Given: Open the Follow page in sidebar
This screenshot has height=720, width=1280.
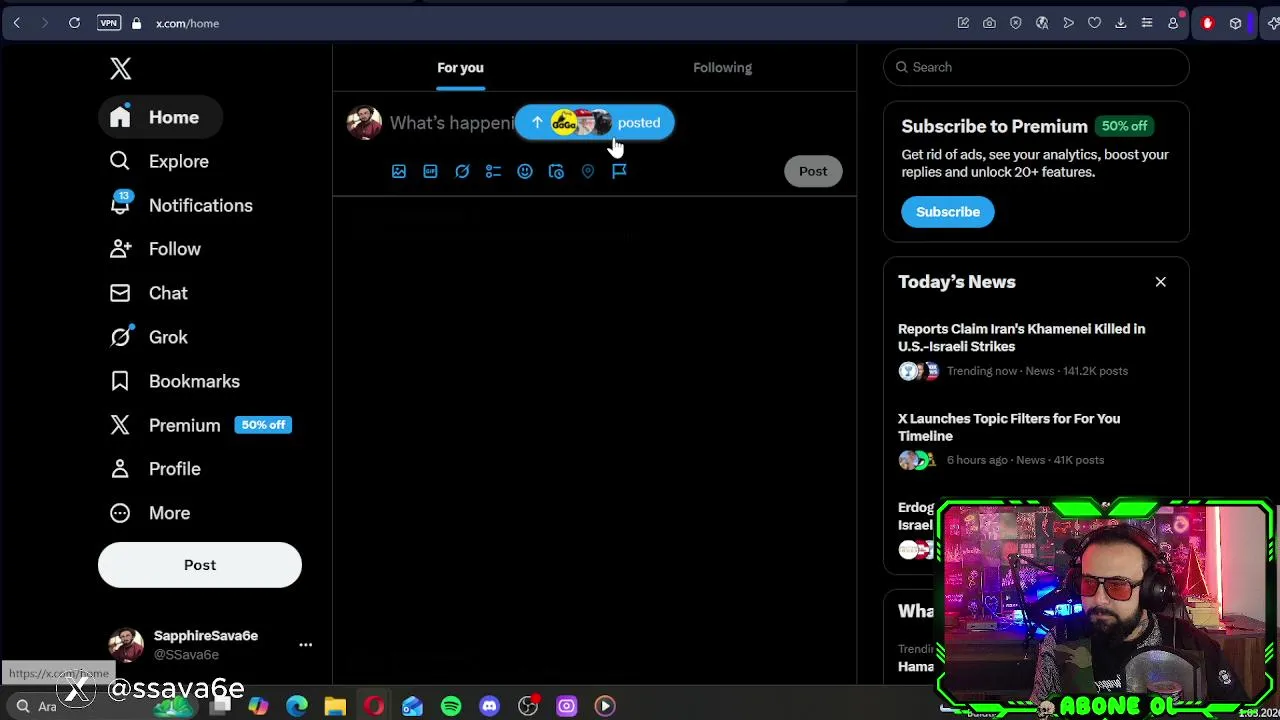Looking at the screenshot, I should (x=156, y=249).
